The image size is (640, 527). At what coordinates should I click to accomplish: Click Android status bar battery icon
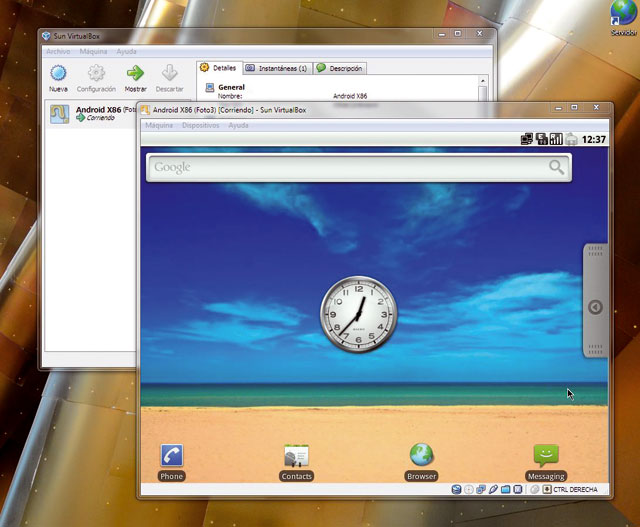[571, 139]
